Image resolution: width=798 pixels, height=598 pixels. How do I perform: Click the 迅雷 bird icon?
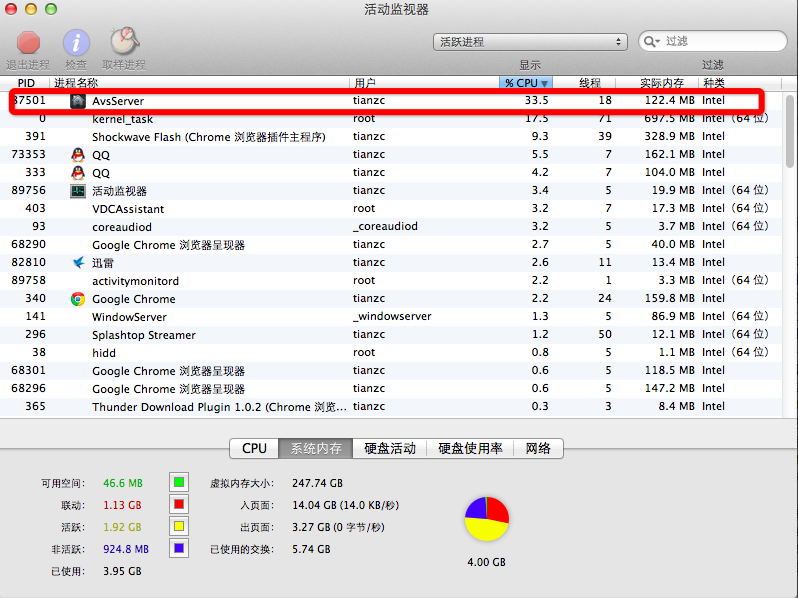[78, 263]
